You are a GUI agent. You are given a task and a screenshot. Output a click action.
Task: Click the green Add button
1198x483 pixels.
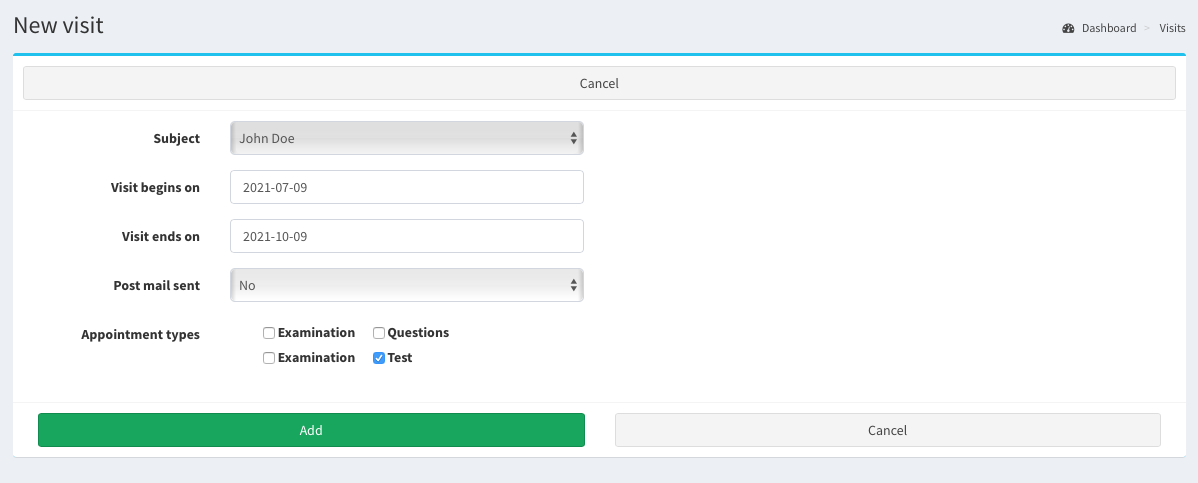pos(311,430)
